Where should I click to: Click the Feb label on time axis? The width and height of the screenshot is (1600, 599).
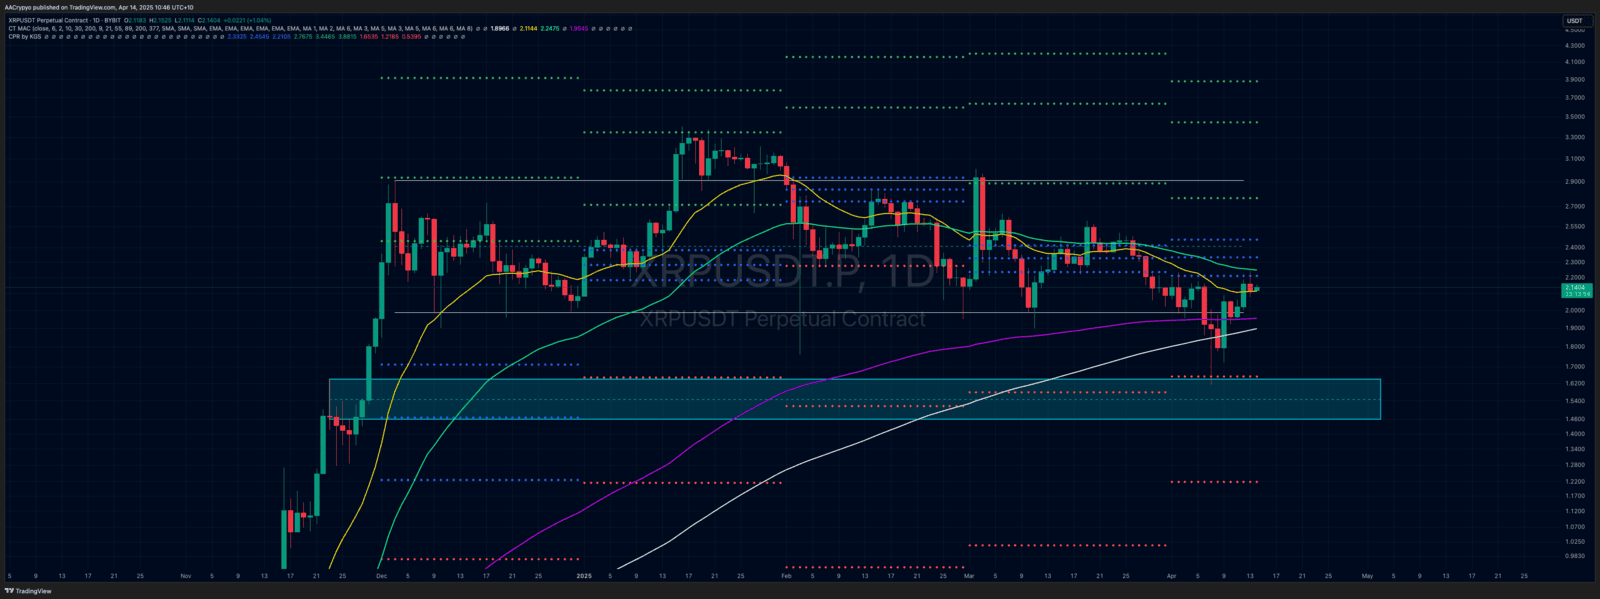(x=786, y=576)
